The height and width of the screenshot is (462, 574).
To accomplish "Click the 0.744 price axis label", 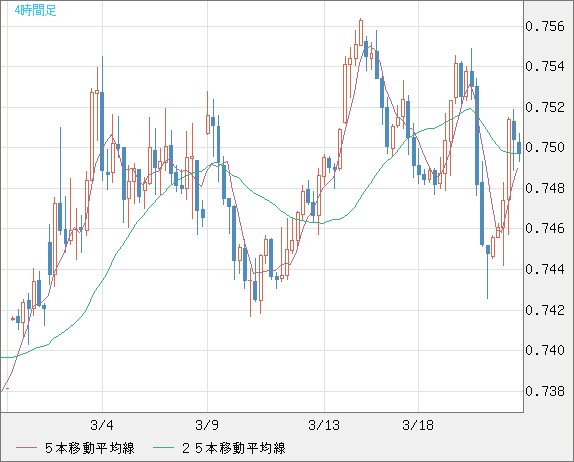I will (x=545, y=269).
